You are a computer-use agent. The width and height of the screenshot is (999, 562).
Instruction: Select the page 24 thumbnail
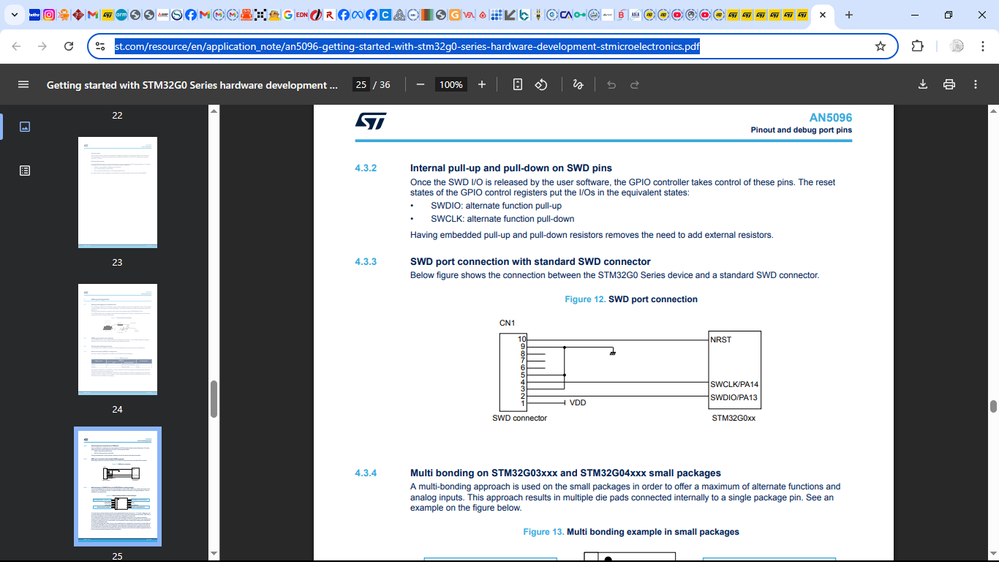[x=117, y=340]
